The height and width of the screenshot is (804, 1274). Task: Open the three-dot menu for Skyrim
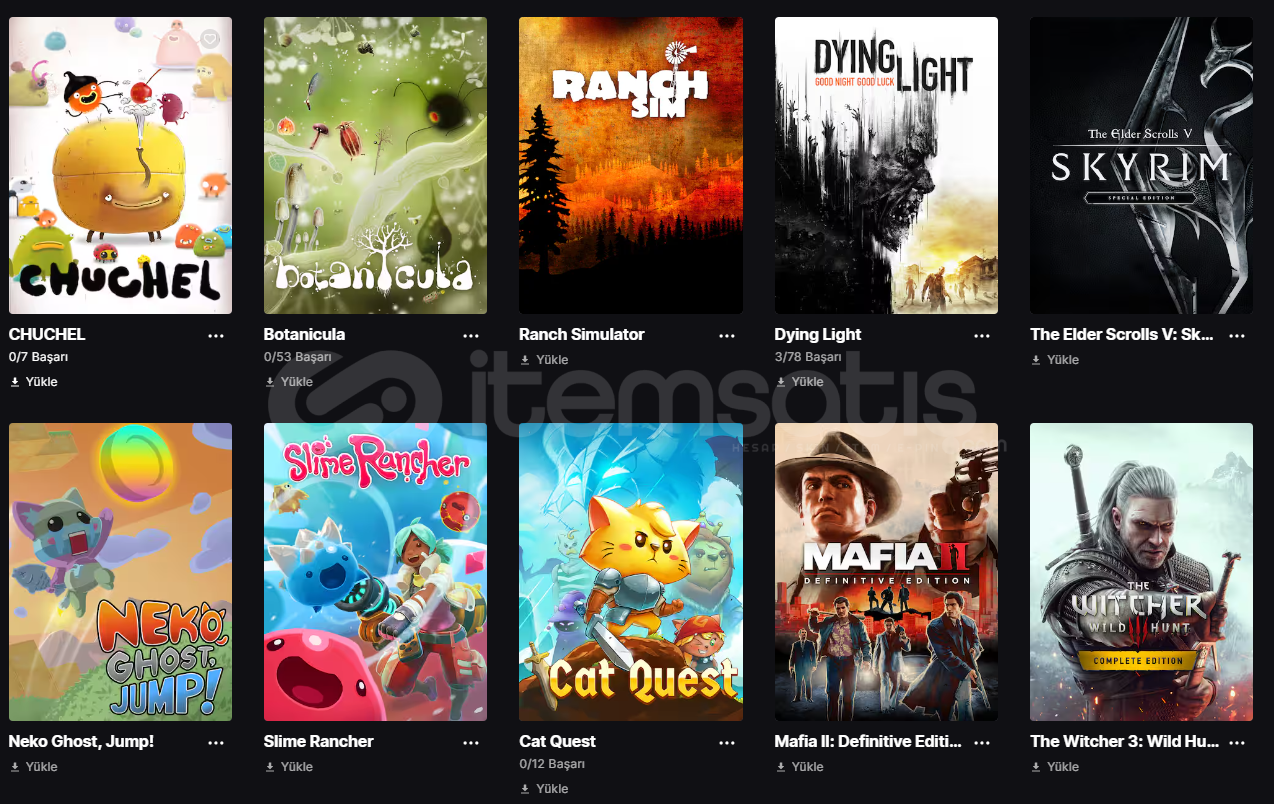click(1237, 335)
